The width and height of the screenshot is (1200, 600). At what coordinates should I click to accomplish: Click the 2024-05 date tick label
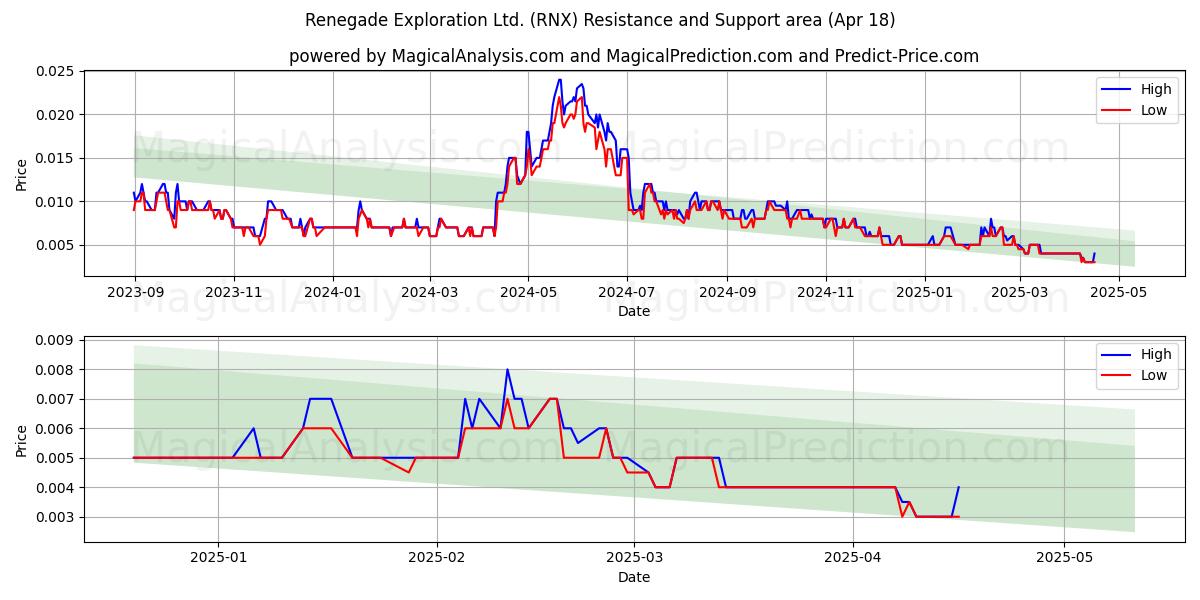tap(528, 292)
